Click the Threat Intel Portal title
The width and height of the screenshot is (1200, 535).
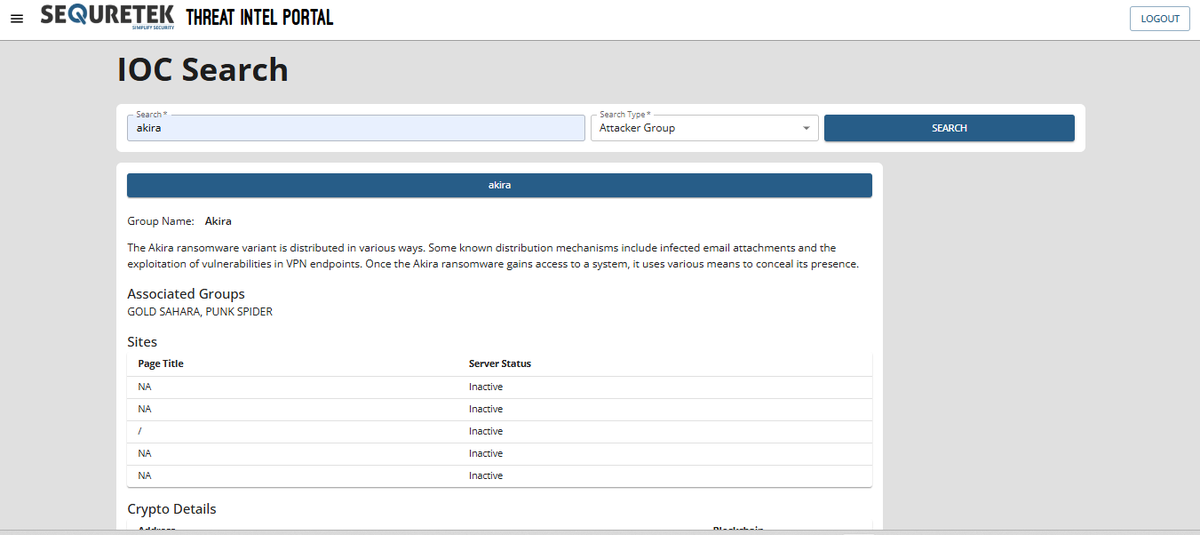(x=260, y=17)
